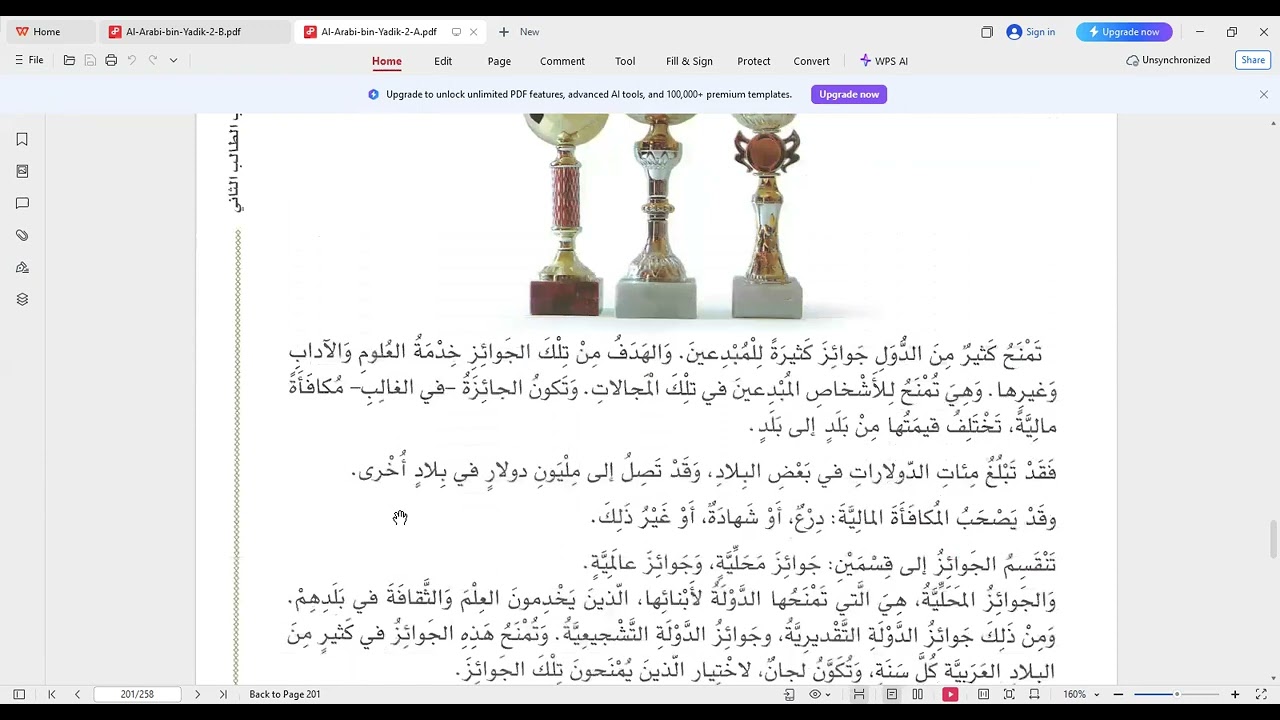Screen dimensions: 1280x720
Task: Open the Tool ribbon tab
Action: [x=625, y=61]
